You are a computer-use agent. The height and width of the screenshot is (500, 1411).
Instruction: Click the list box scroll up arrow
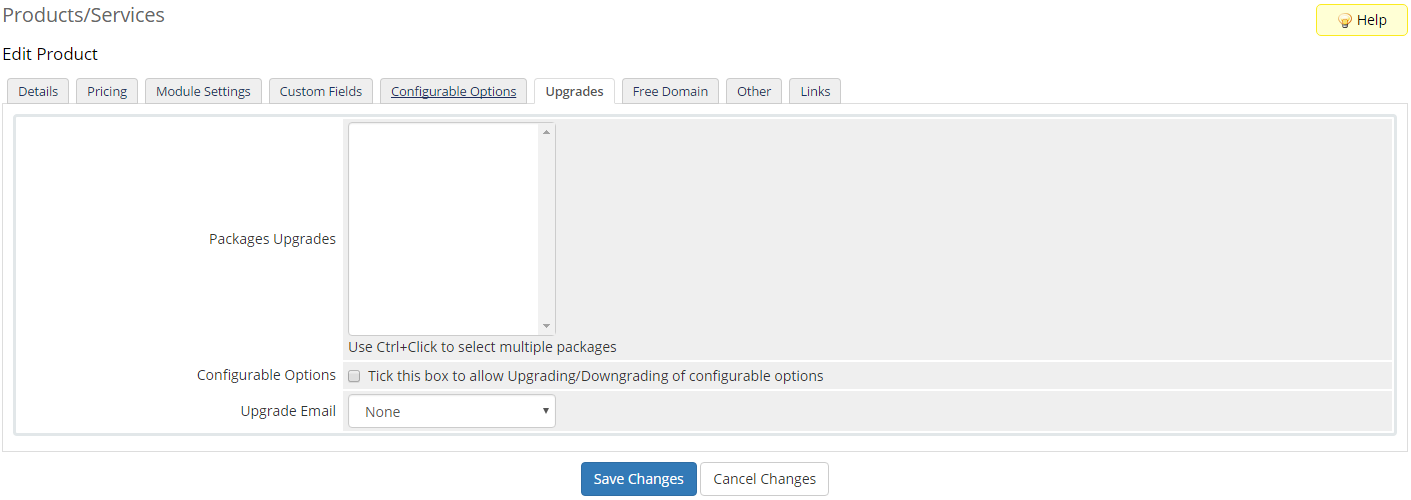click(x=546, y=132)
